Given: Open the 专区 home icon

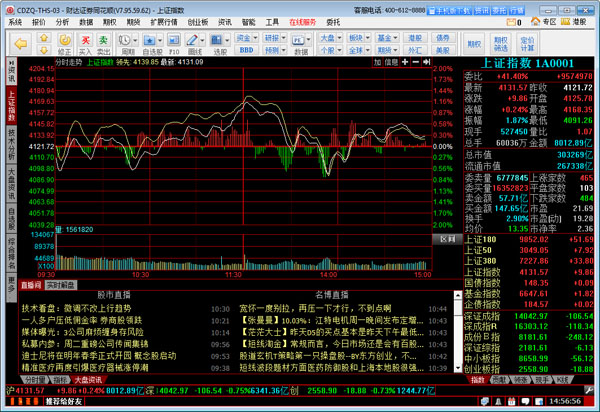Looking at the screenshot, I should pyautogui.click(x=535, y=21).
